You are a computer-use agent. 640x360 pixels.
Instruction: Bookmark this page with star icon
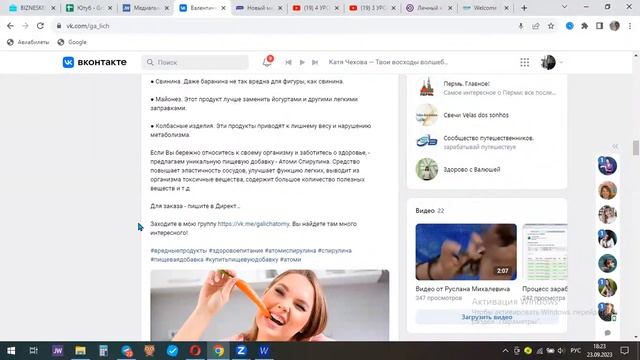pos(551,26)
